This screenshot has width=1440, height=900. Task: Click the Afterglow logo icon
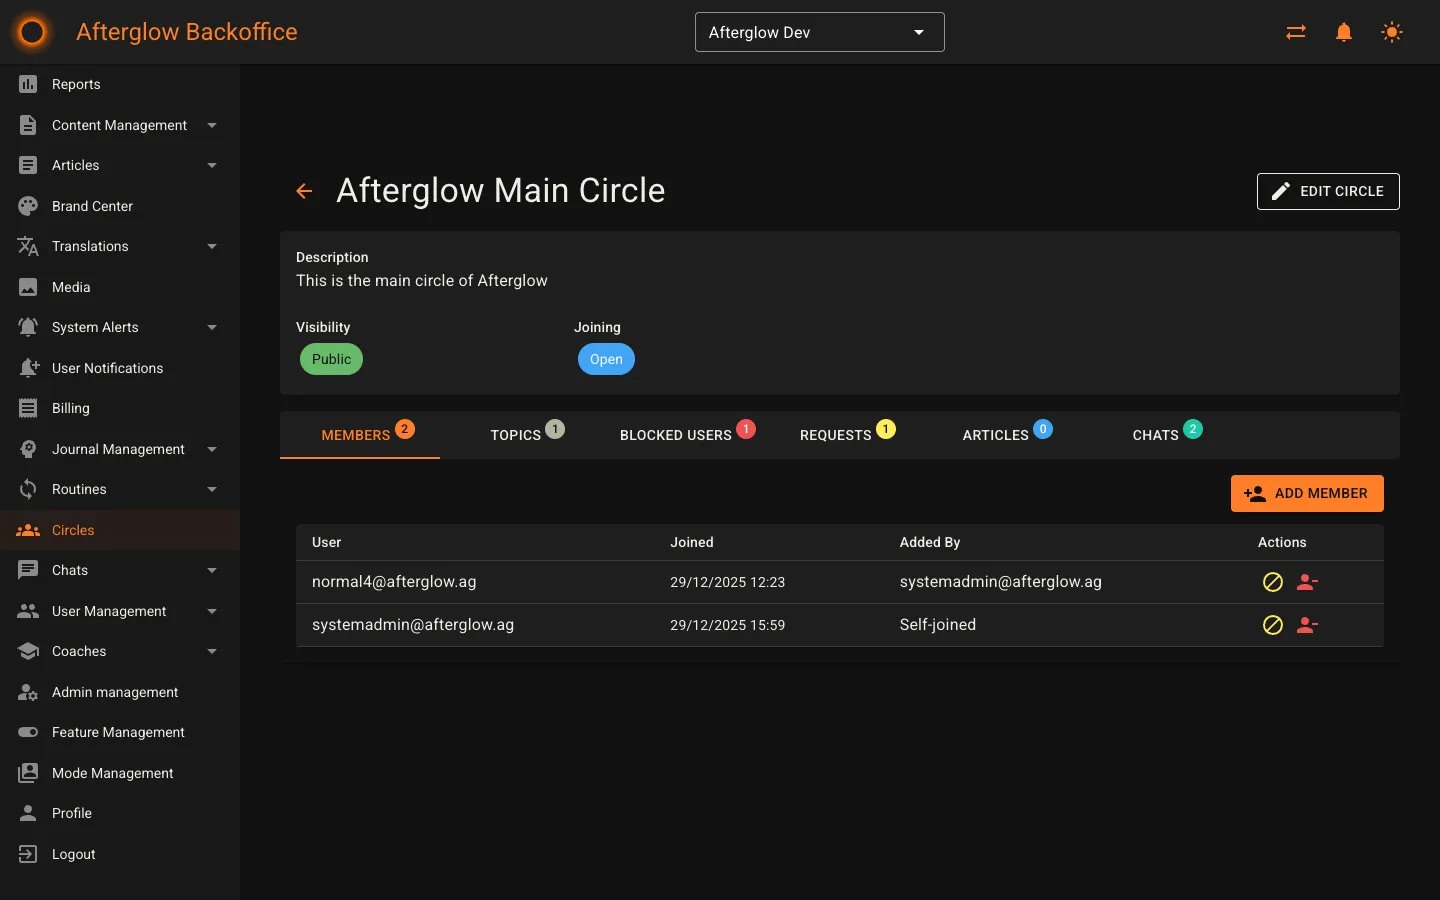click(x=31, y=32)
